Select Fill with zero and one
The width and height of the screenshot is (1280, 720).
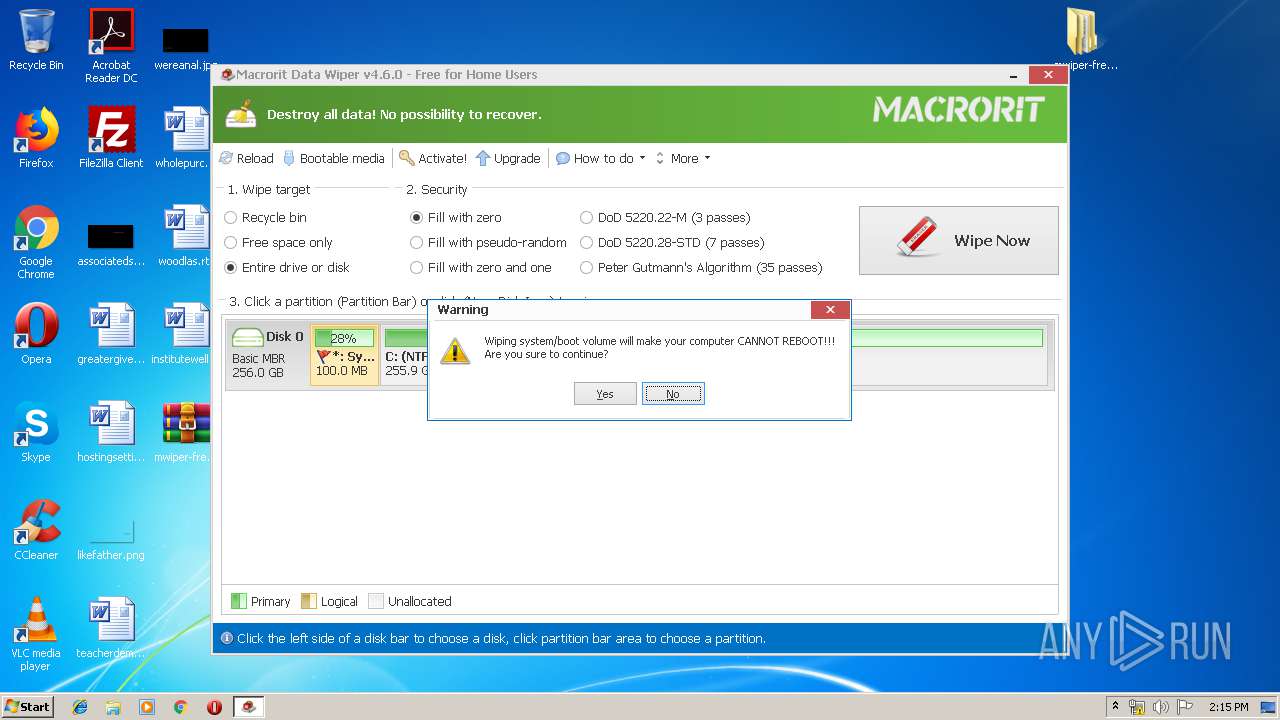(x=481, y=267)
